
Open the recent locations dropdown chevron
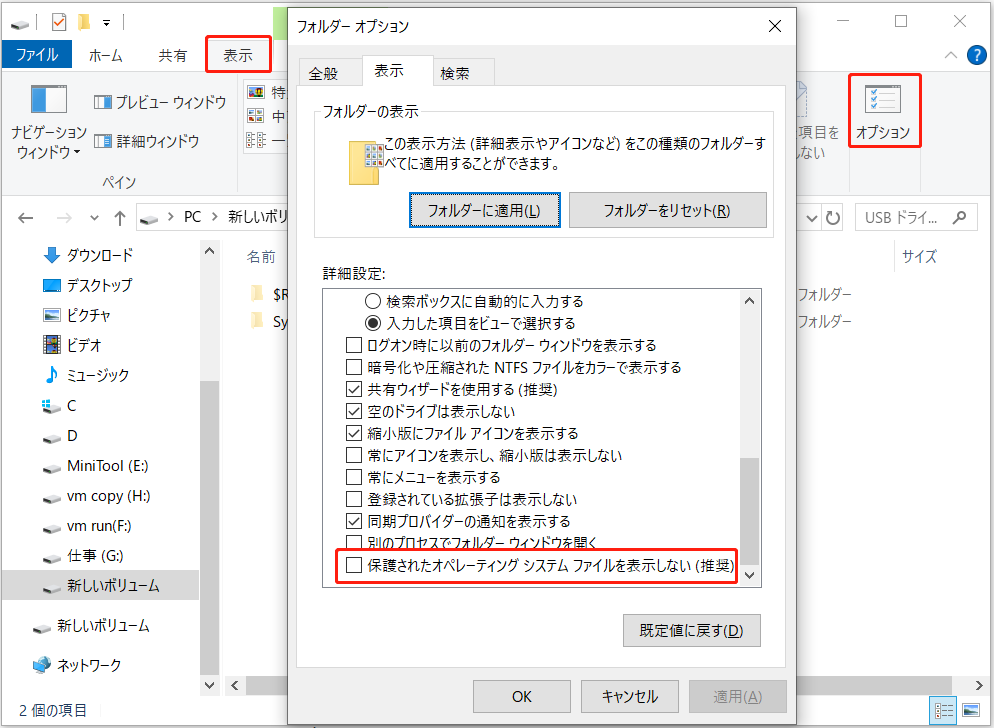94,218
